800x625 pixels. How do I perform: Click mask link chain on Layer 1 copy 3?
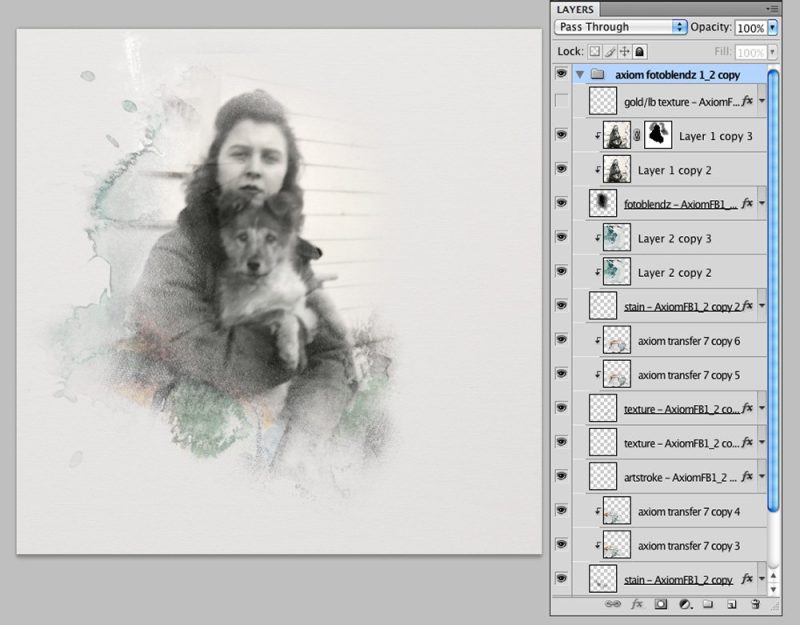[x=637, y=135]
